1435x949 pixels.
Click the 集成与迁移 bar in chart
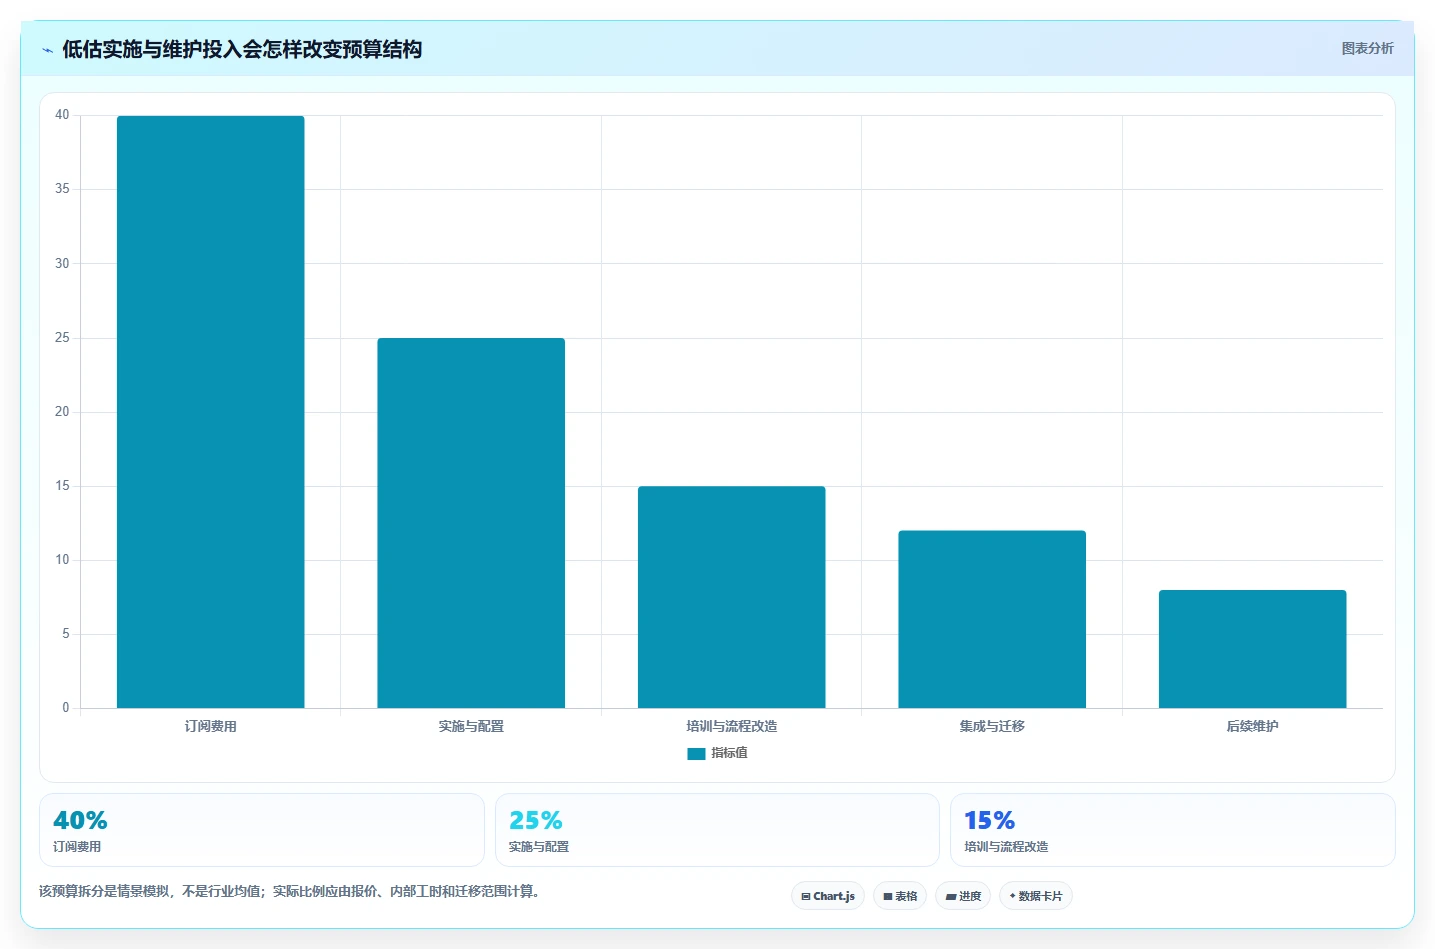[x=992, y=619]
